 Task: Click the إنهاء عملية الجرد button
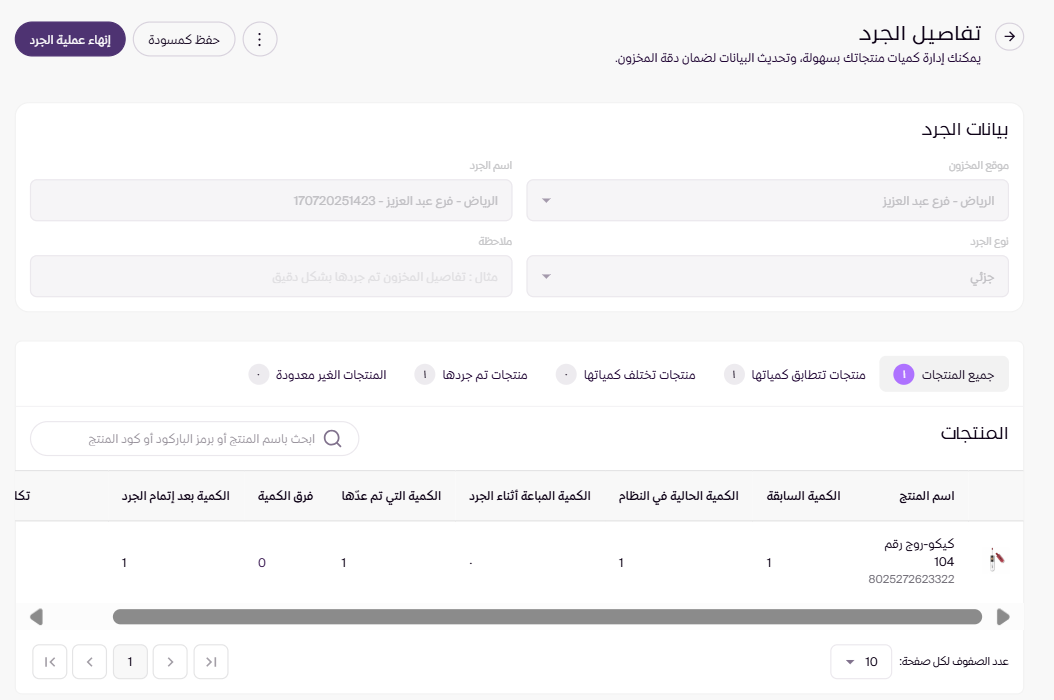pos(70,40)
